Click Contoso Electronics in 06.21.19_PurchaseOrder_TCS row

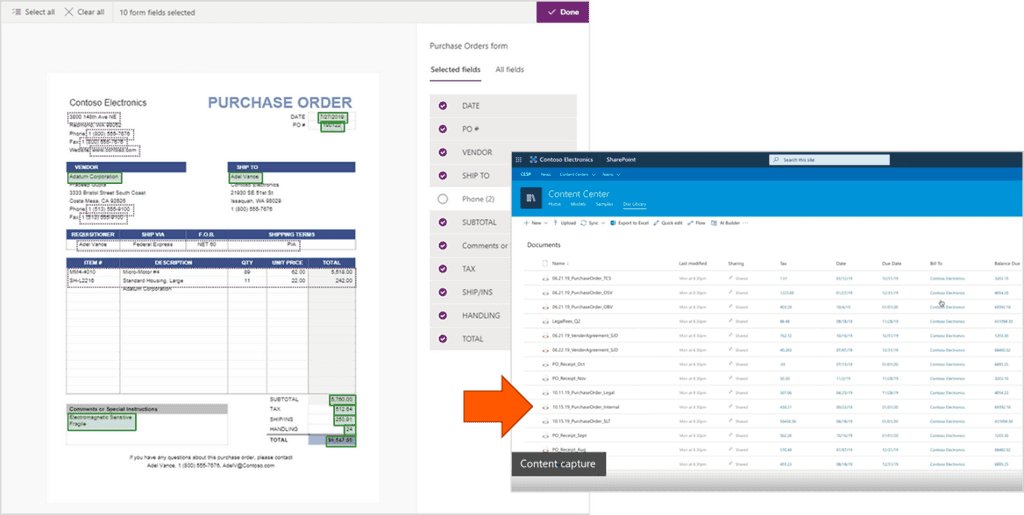[947, 278]
